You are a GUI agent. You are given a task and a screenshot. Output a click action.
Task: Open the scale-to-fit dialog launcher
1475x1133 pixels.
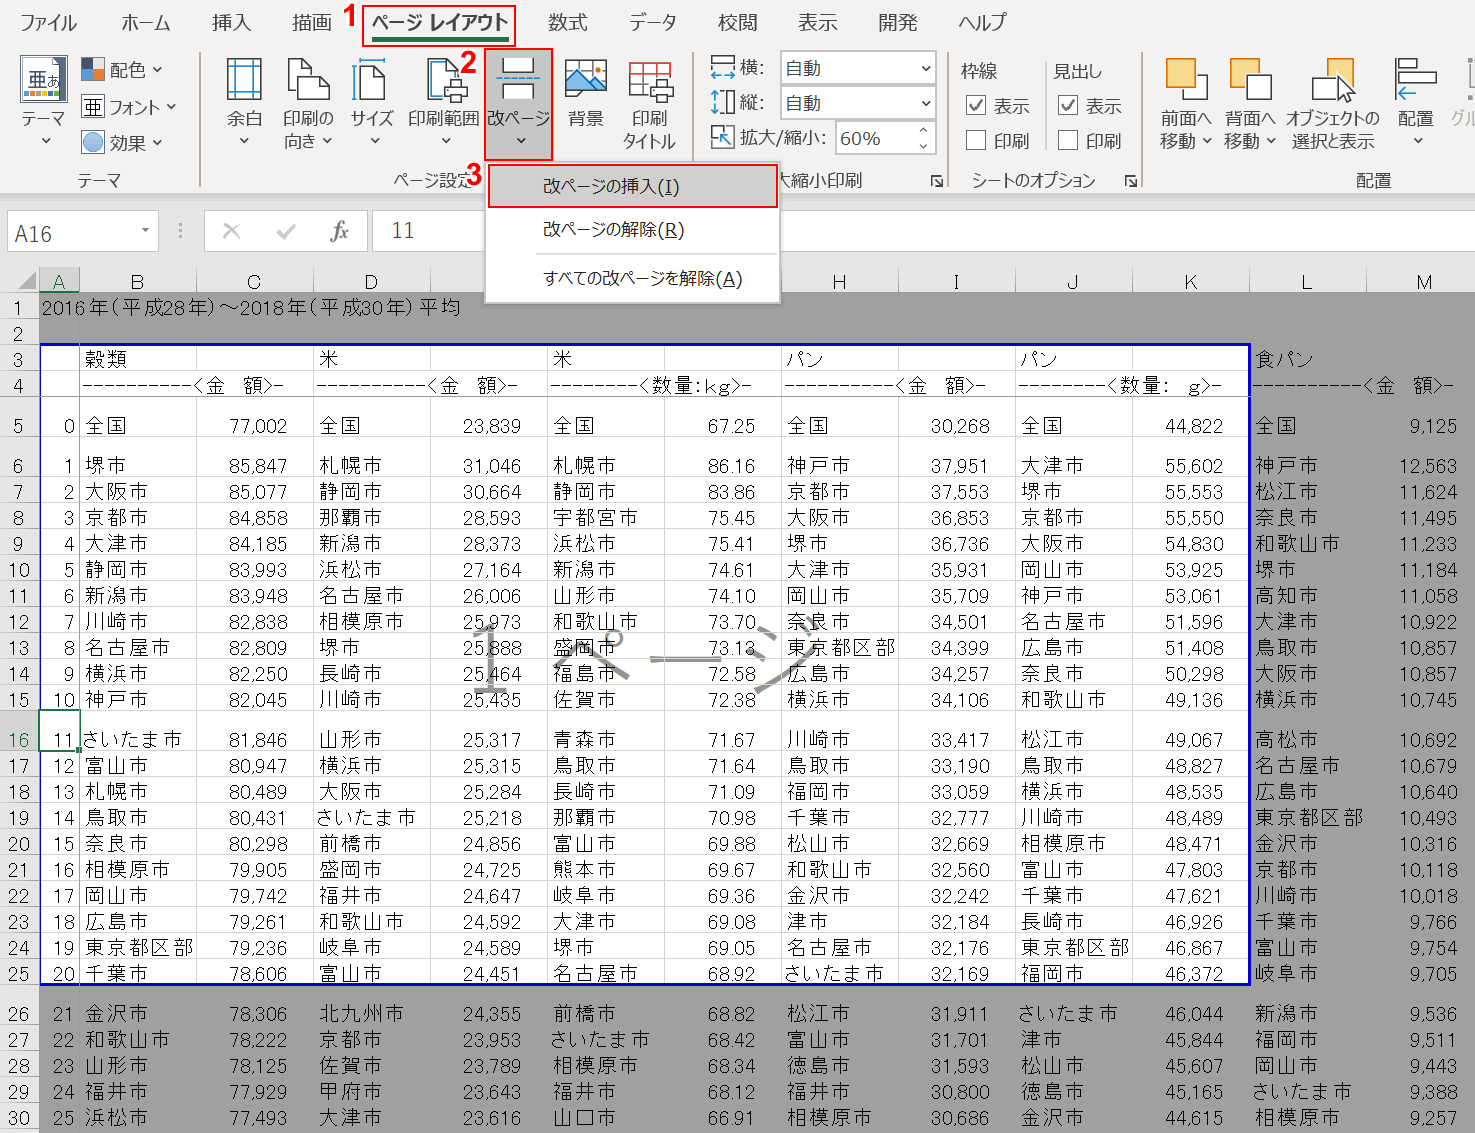[937, 181]
